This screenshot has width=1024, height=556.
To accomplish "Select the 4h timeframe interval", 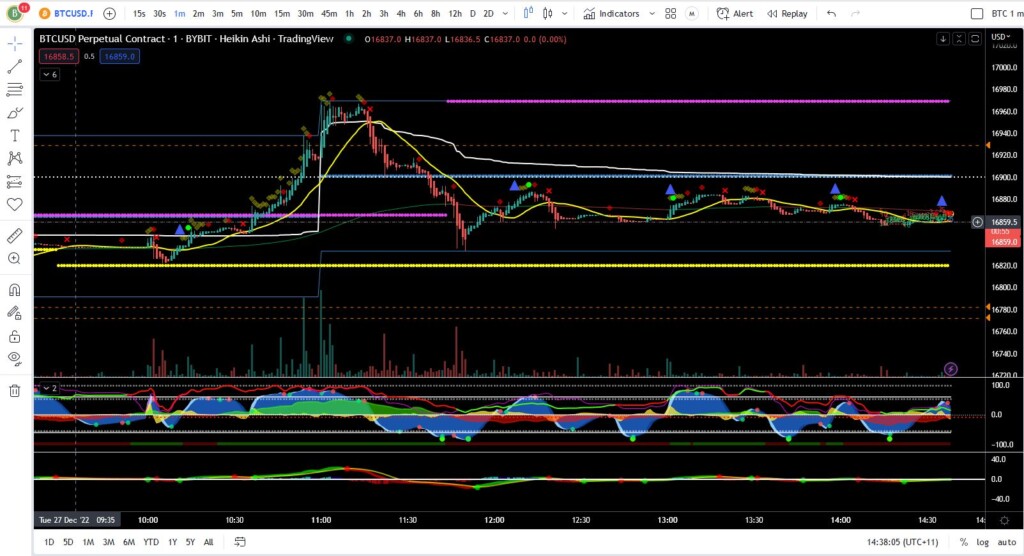I will [400, 14].
